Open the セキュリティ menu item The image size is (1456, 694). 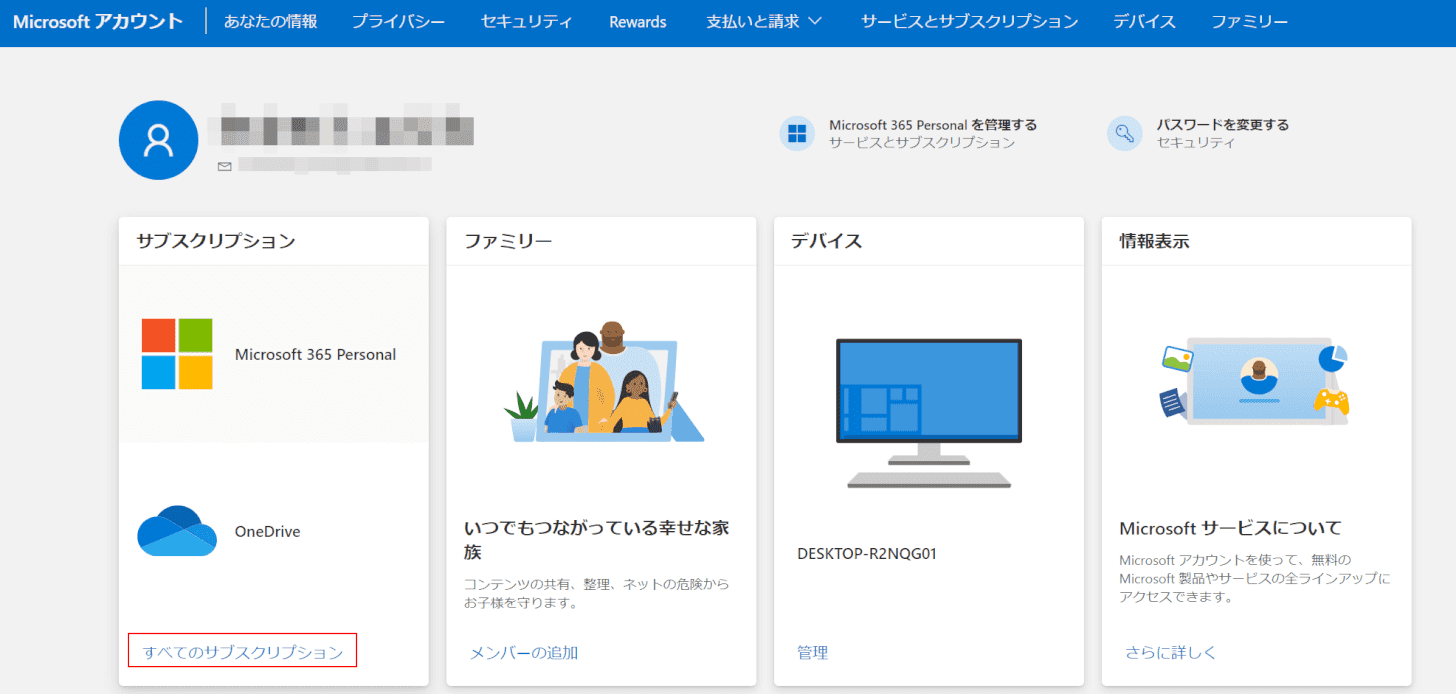pos(527,21)
